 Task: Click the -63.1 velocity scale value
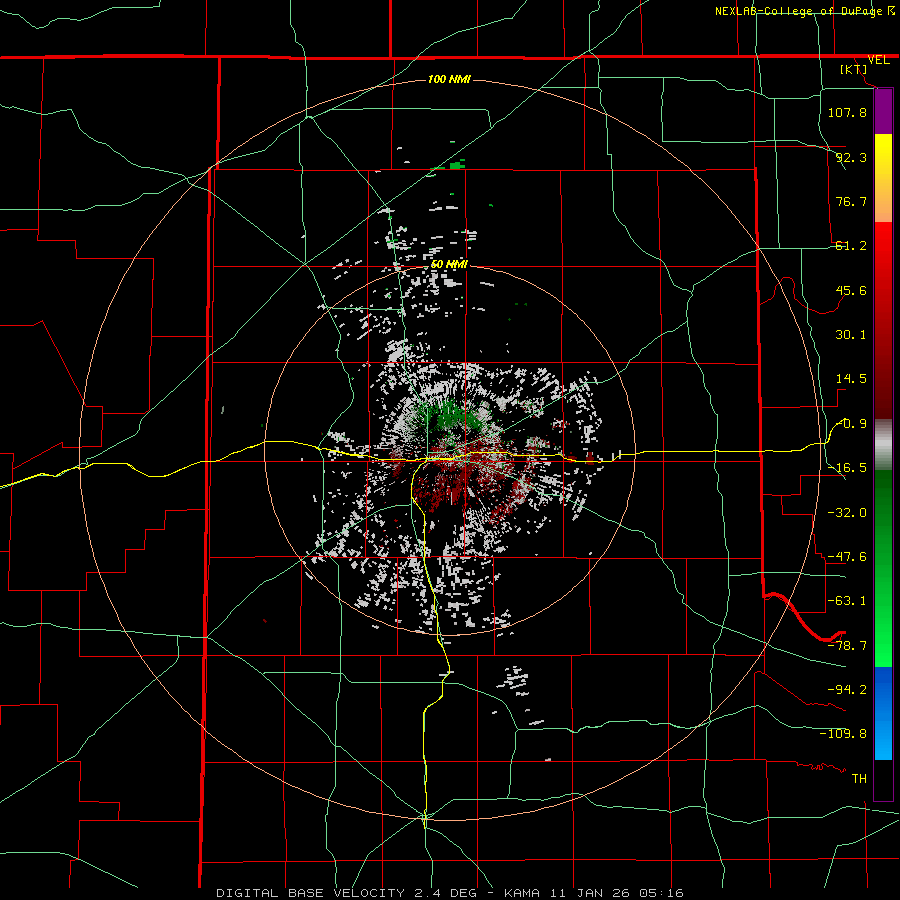pos(847,601)
